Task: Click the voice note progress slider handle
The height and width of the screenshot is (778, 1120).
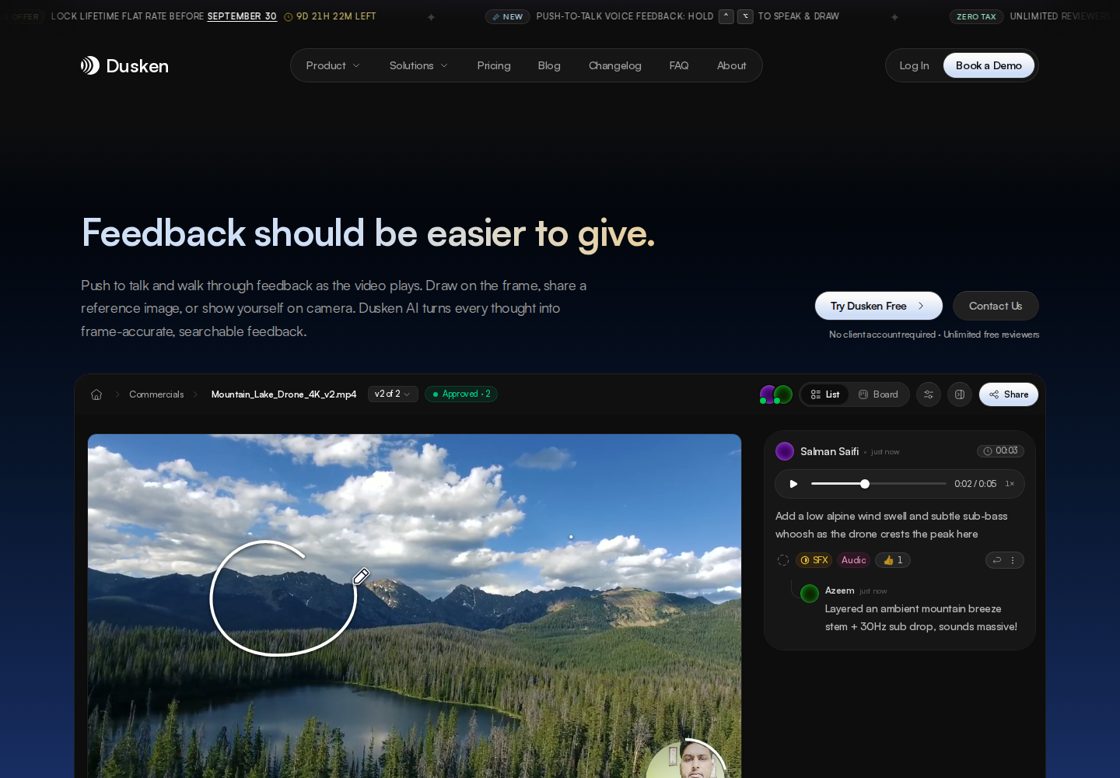Action: pyautogui.click(x=865, y=484)
